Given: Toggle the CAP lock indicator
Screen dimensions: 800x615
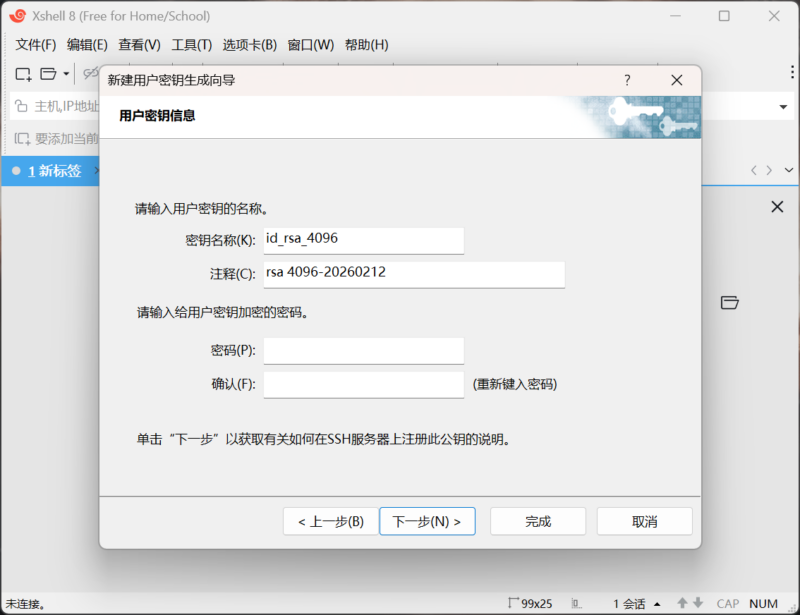Looking at the screenshot, I should click(x=728, y=603).
